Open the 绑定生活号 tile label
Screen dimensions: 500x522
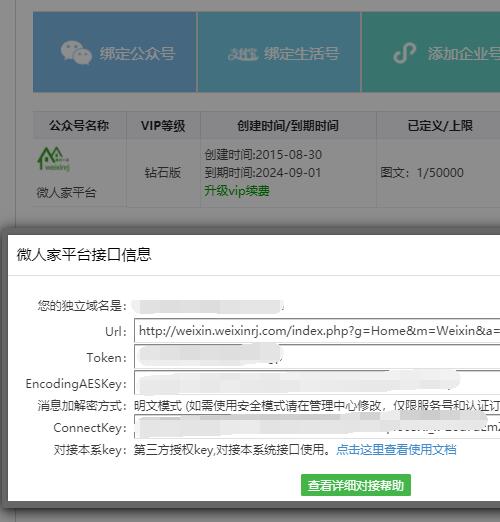pyautogui.click(x=302, y=53)
